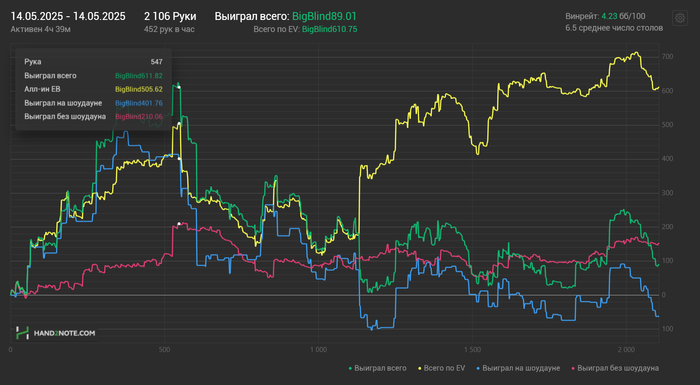Click tooltip row 'Рука 547'
The height and width of the screenshot is (385, 700).
93,62
